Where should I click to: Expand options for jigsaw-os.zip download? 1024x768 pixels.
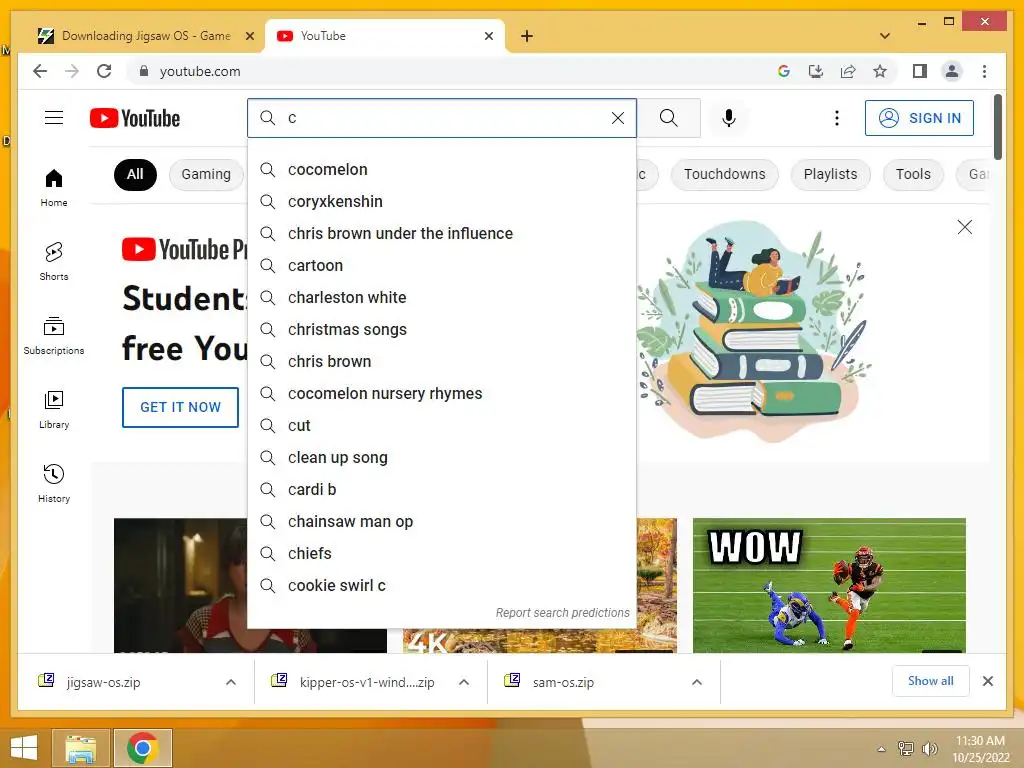[x=231, y=682]
